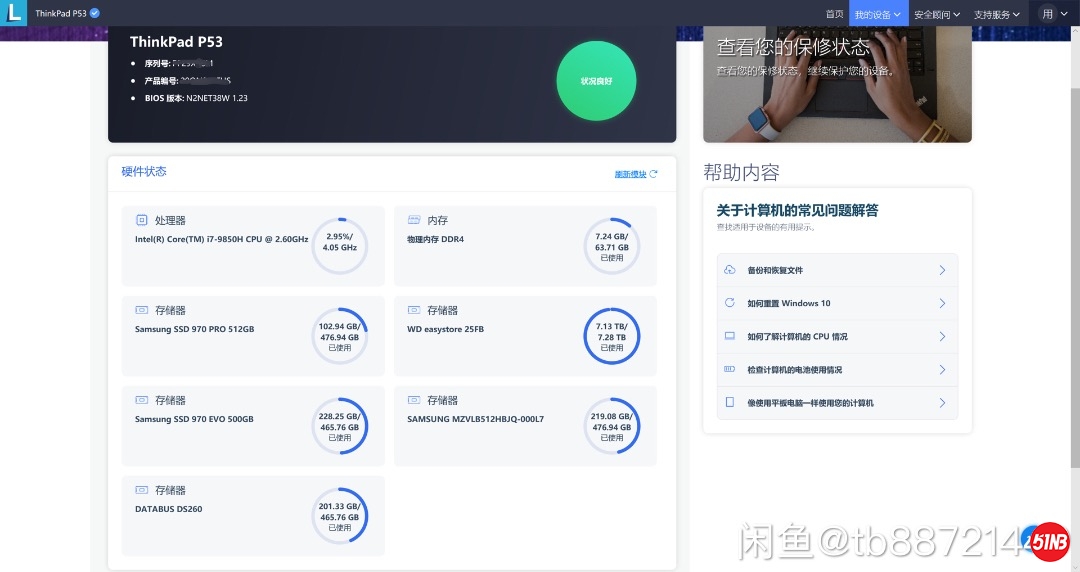Click the storage icon for WD easystore 25FB
The image size is (1080, 572).
point(414,310)
